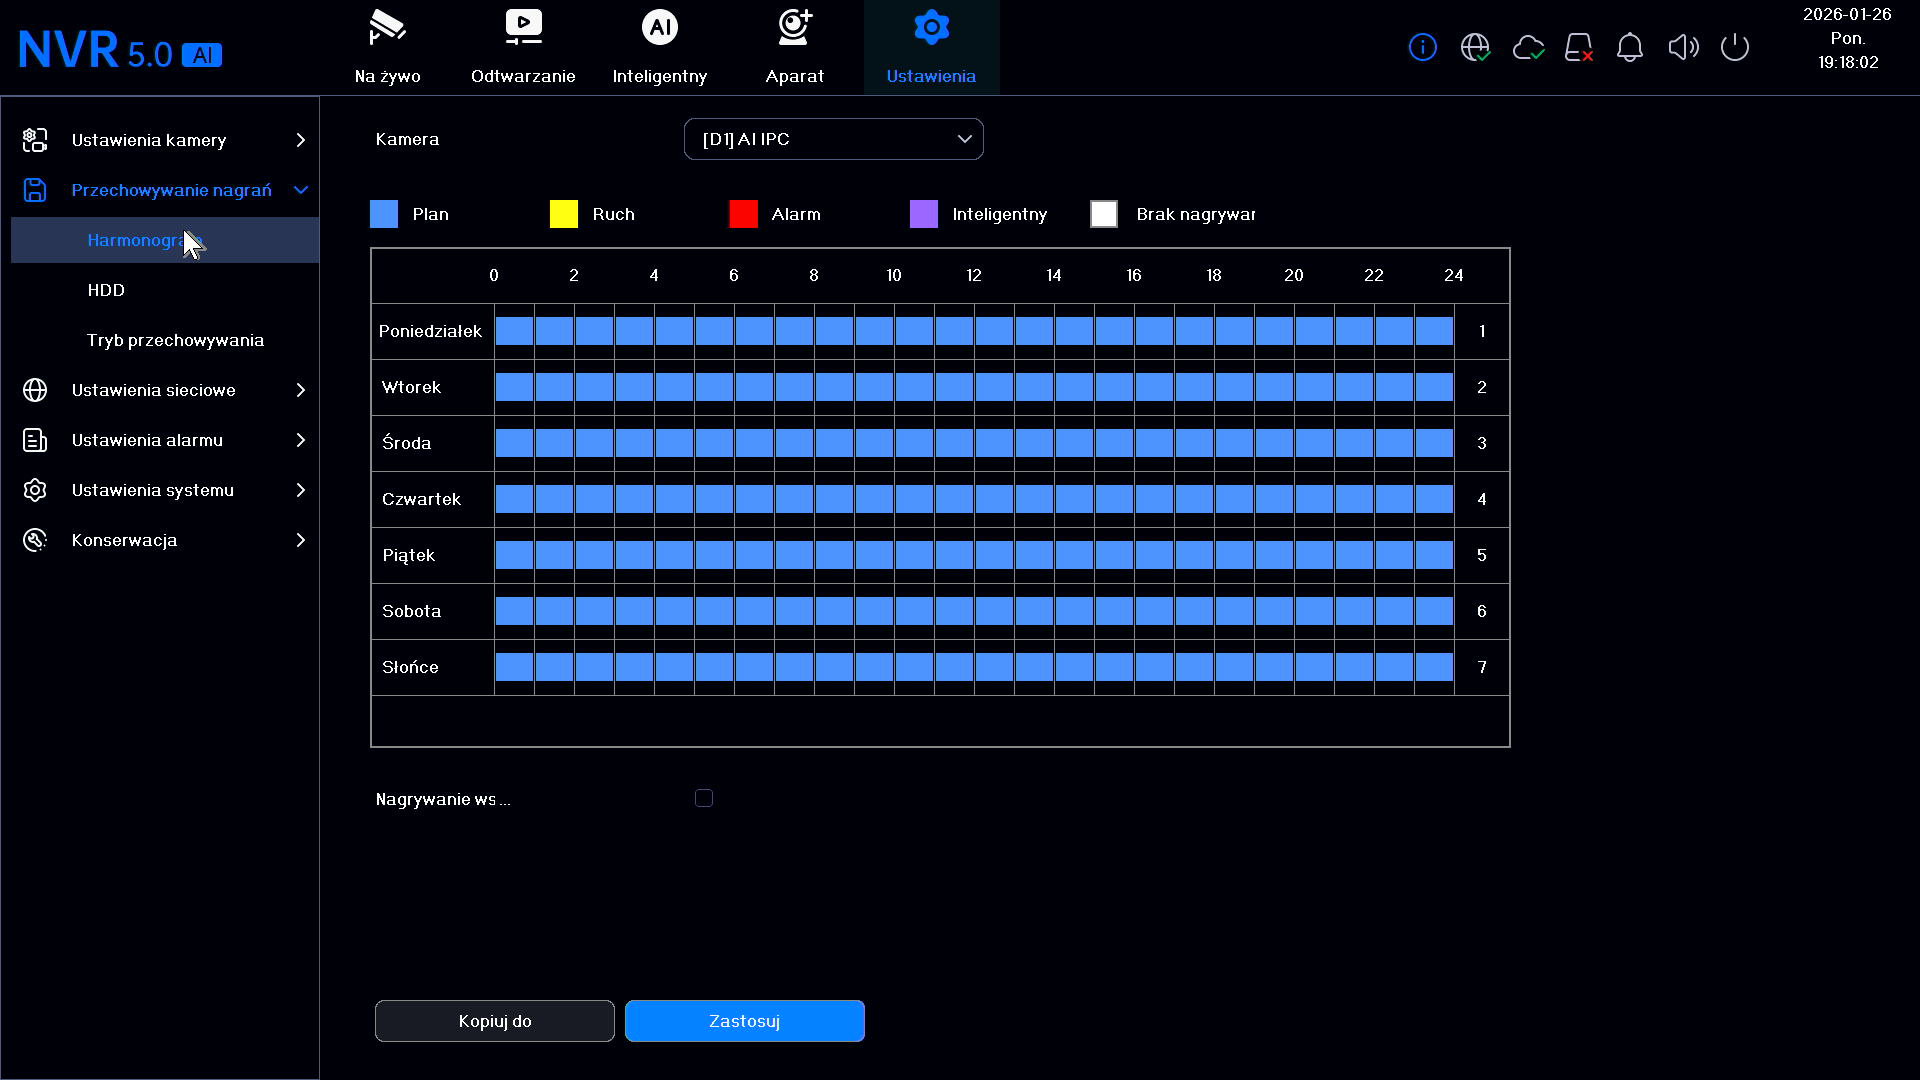Click the Konserwacja wrench icon
Image resolution: width=1920 pixels, height=1080 pixels.
coord(35,540)
